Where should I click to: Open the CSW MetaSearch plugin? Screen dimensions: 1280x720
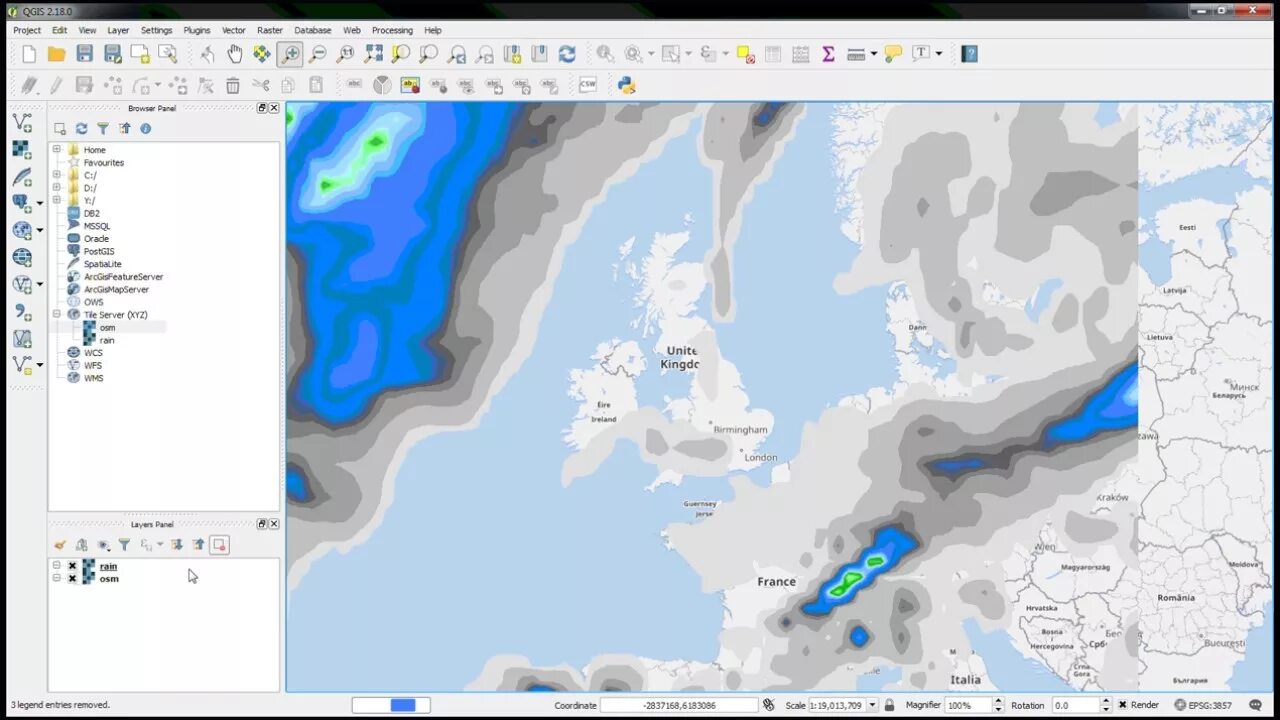pos(588,85)
